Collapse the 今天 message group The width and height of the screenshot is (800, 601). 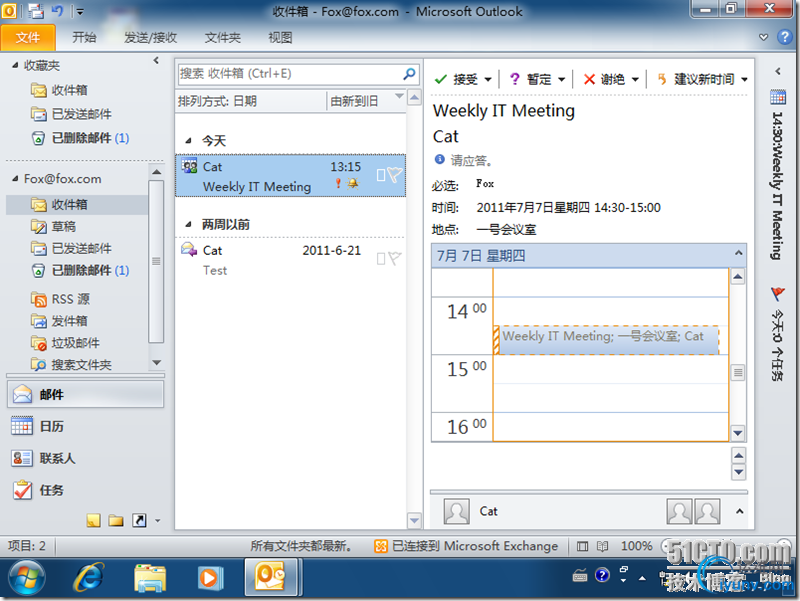point(188,140)
